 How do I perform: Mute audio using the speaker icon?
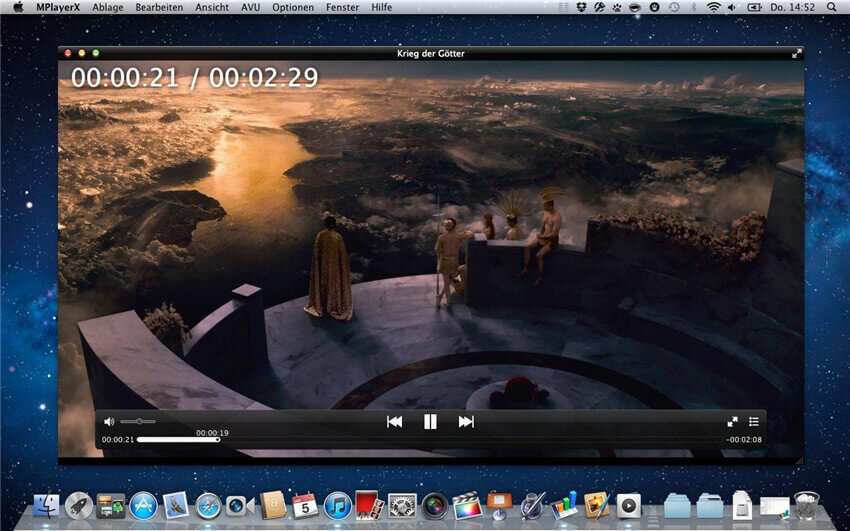pos(109,421)
